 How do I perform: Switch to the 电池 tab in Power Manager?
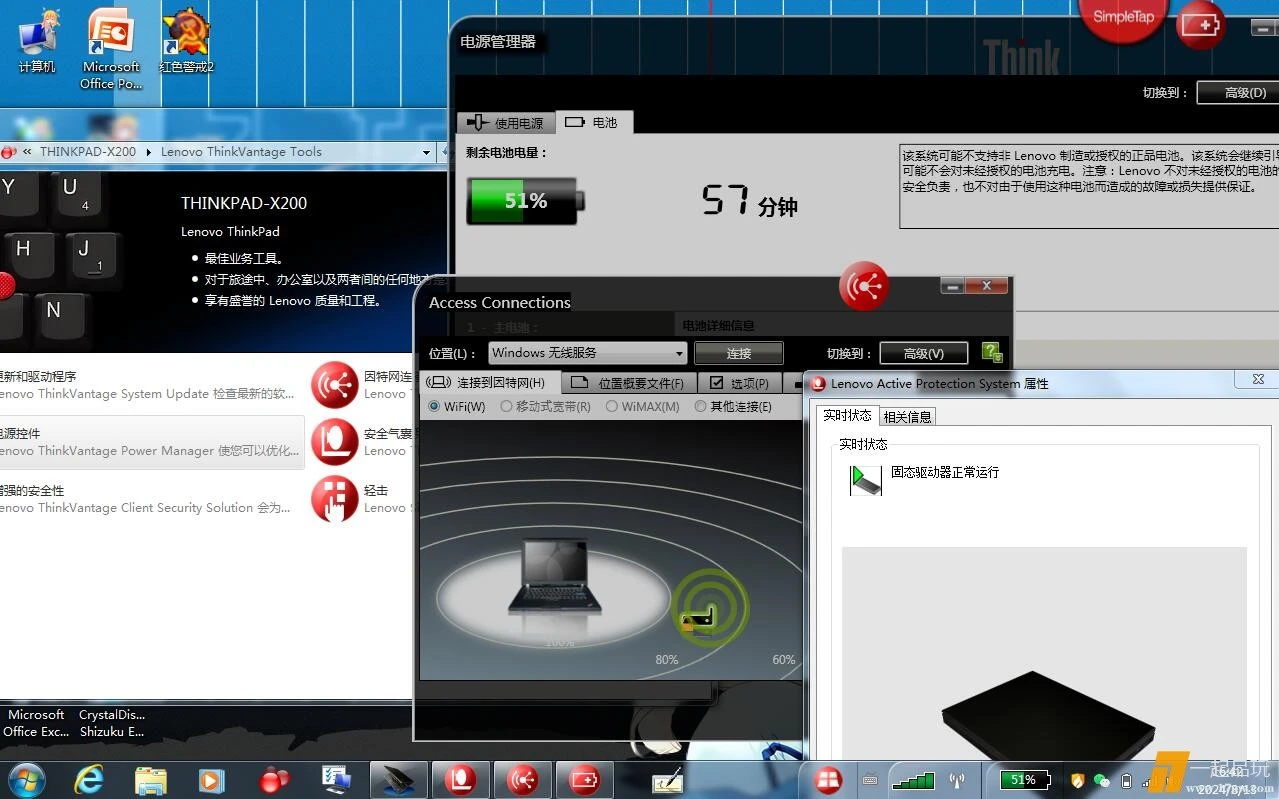pyautogui.click(x=594, y=123)
